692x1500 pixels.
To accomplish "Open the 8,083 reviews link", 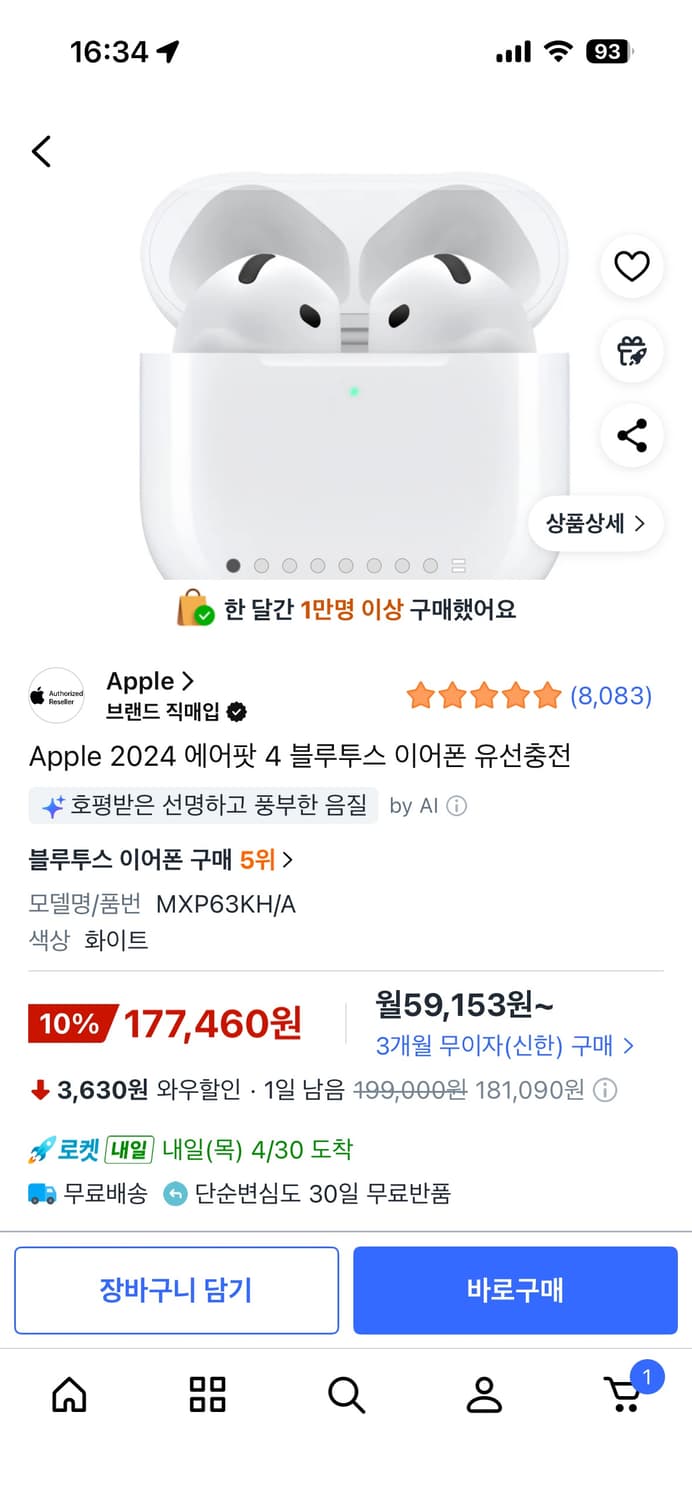I will 610,696.
